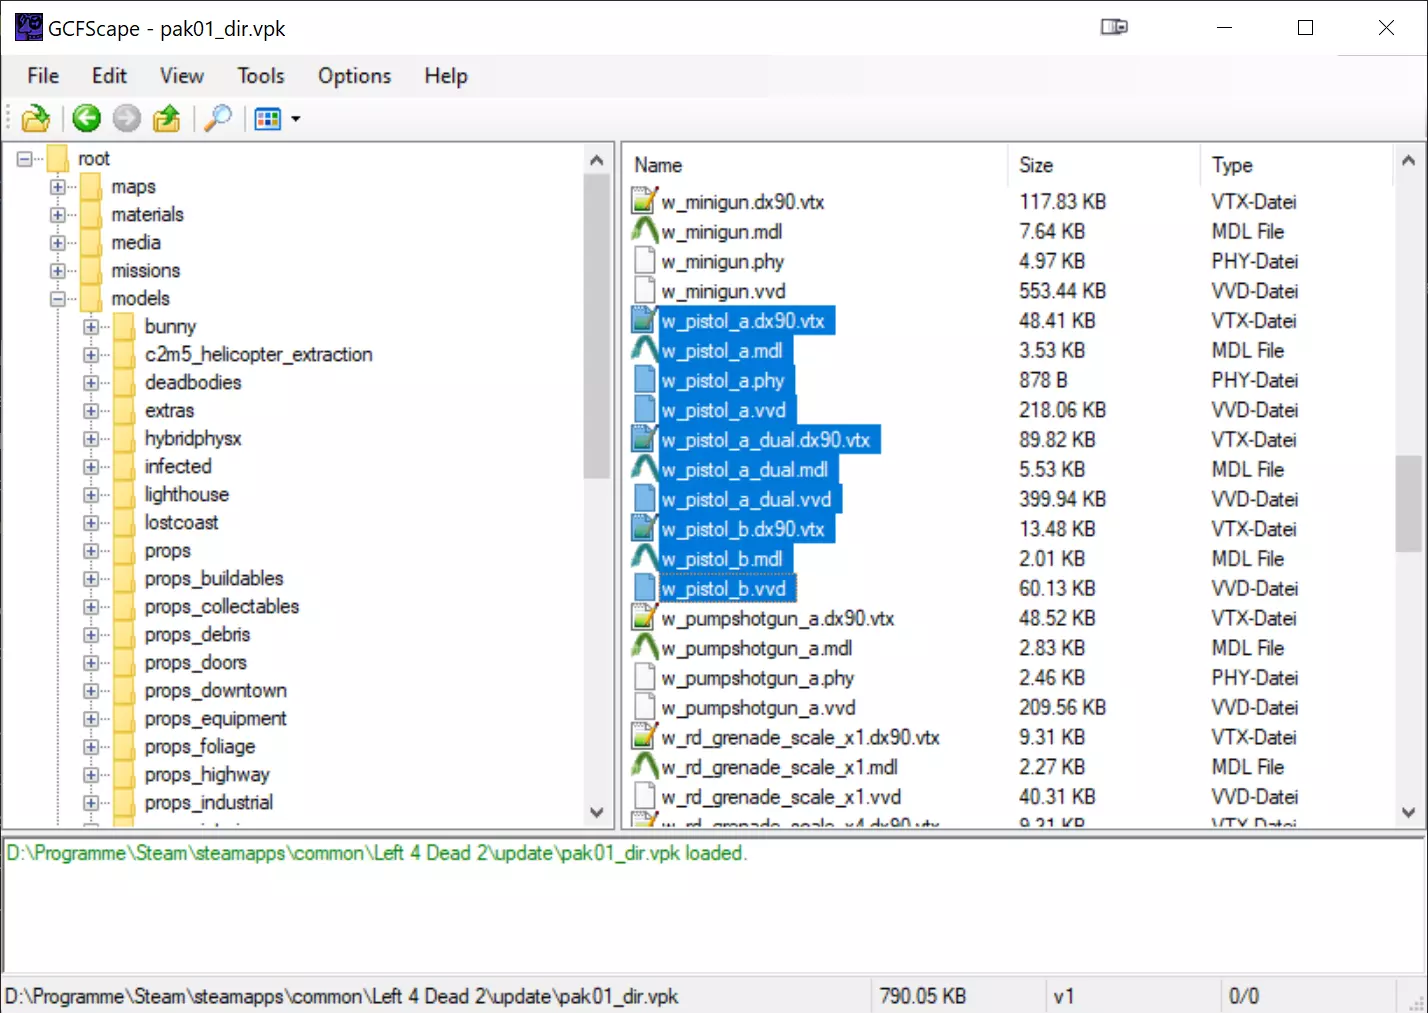Click the file list scroll down arrow
The width and height of the screenshot is (1428, 1013).
point(1408,812)
